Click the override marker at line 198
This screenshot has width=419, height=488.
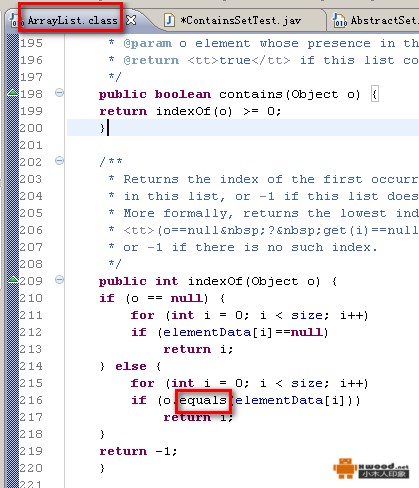click(x=13, y=93)
